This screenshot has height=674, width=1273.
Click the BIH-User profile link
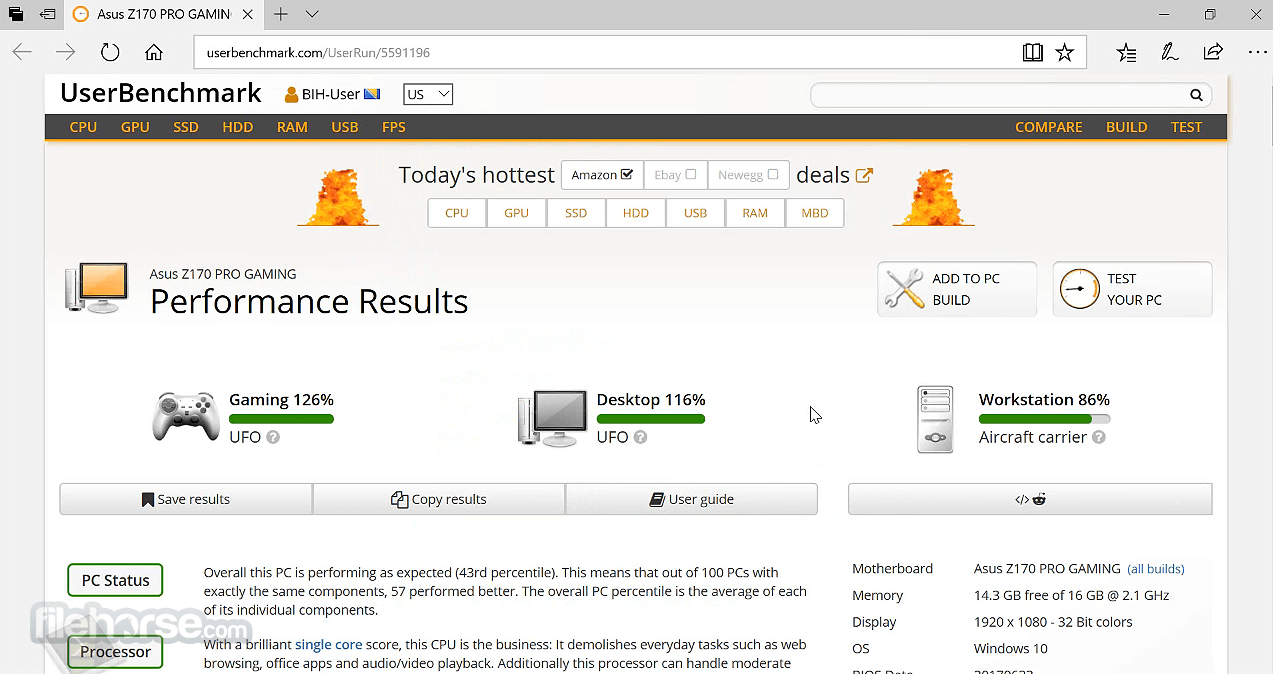tap(331, 95)
